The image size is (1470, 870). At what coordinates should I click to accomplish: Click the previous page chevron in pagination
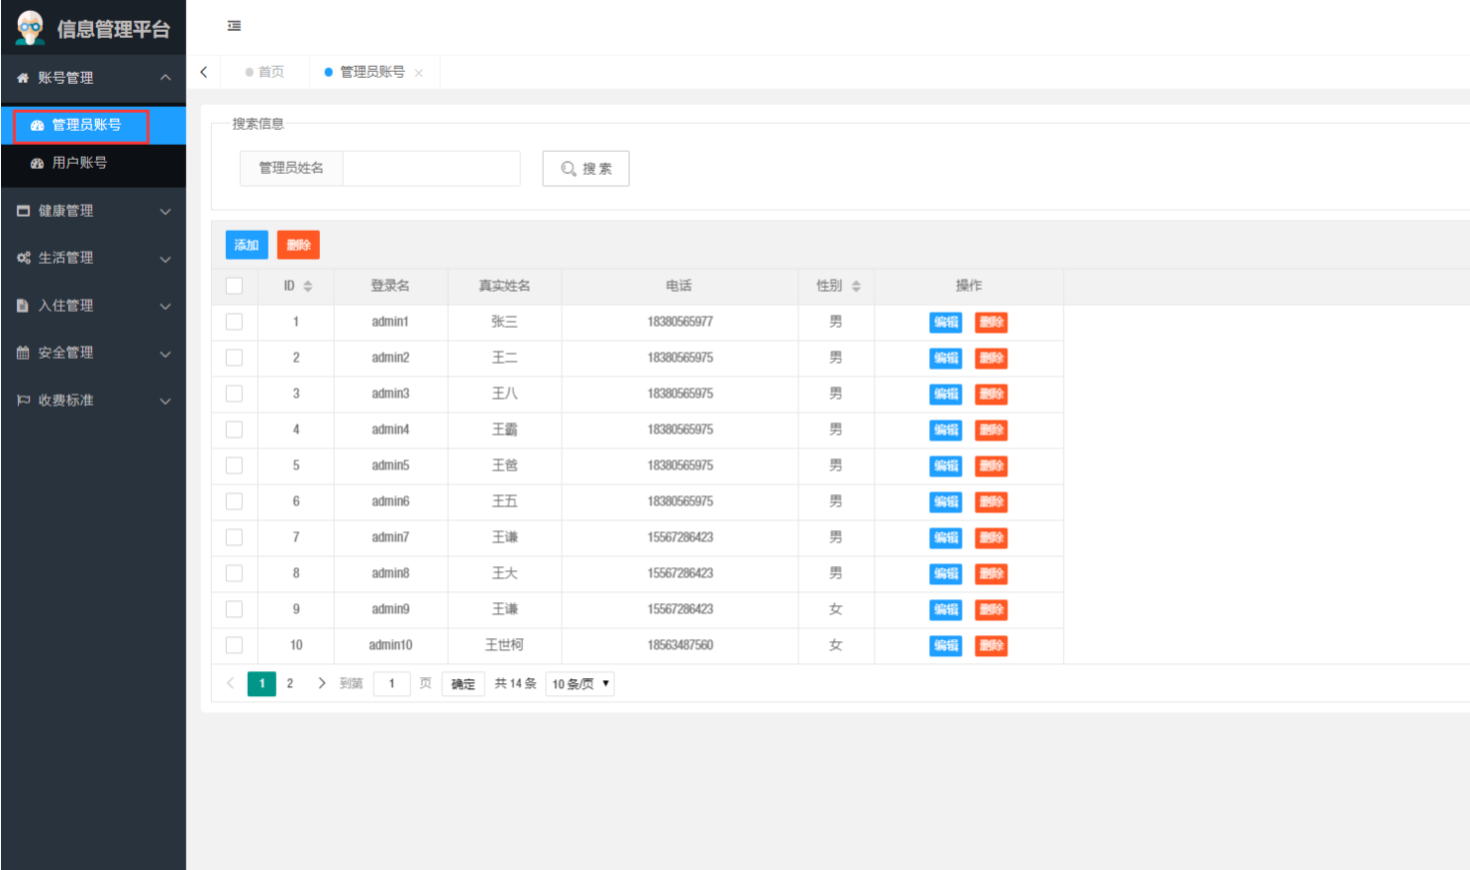(x=230, y=683)
